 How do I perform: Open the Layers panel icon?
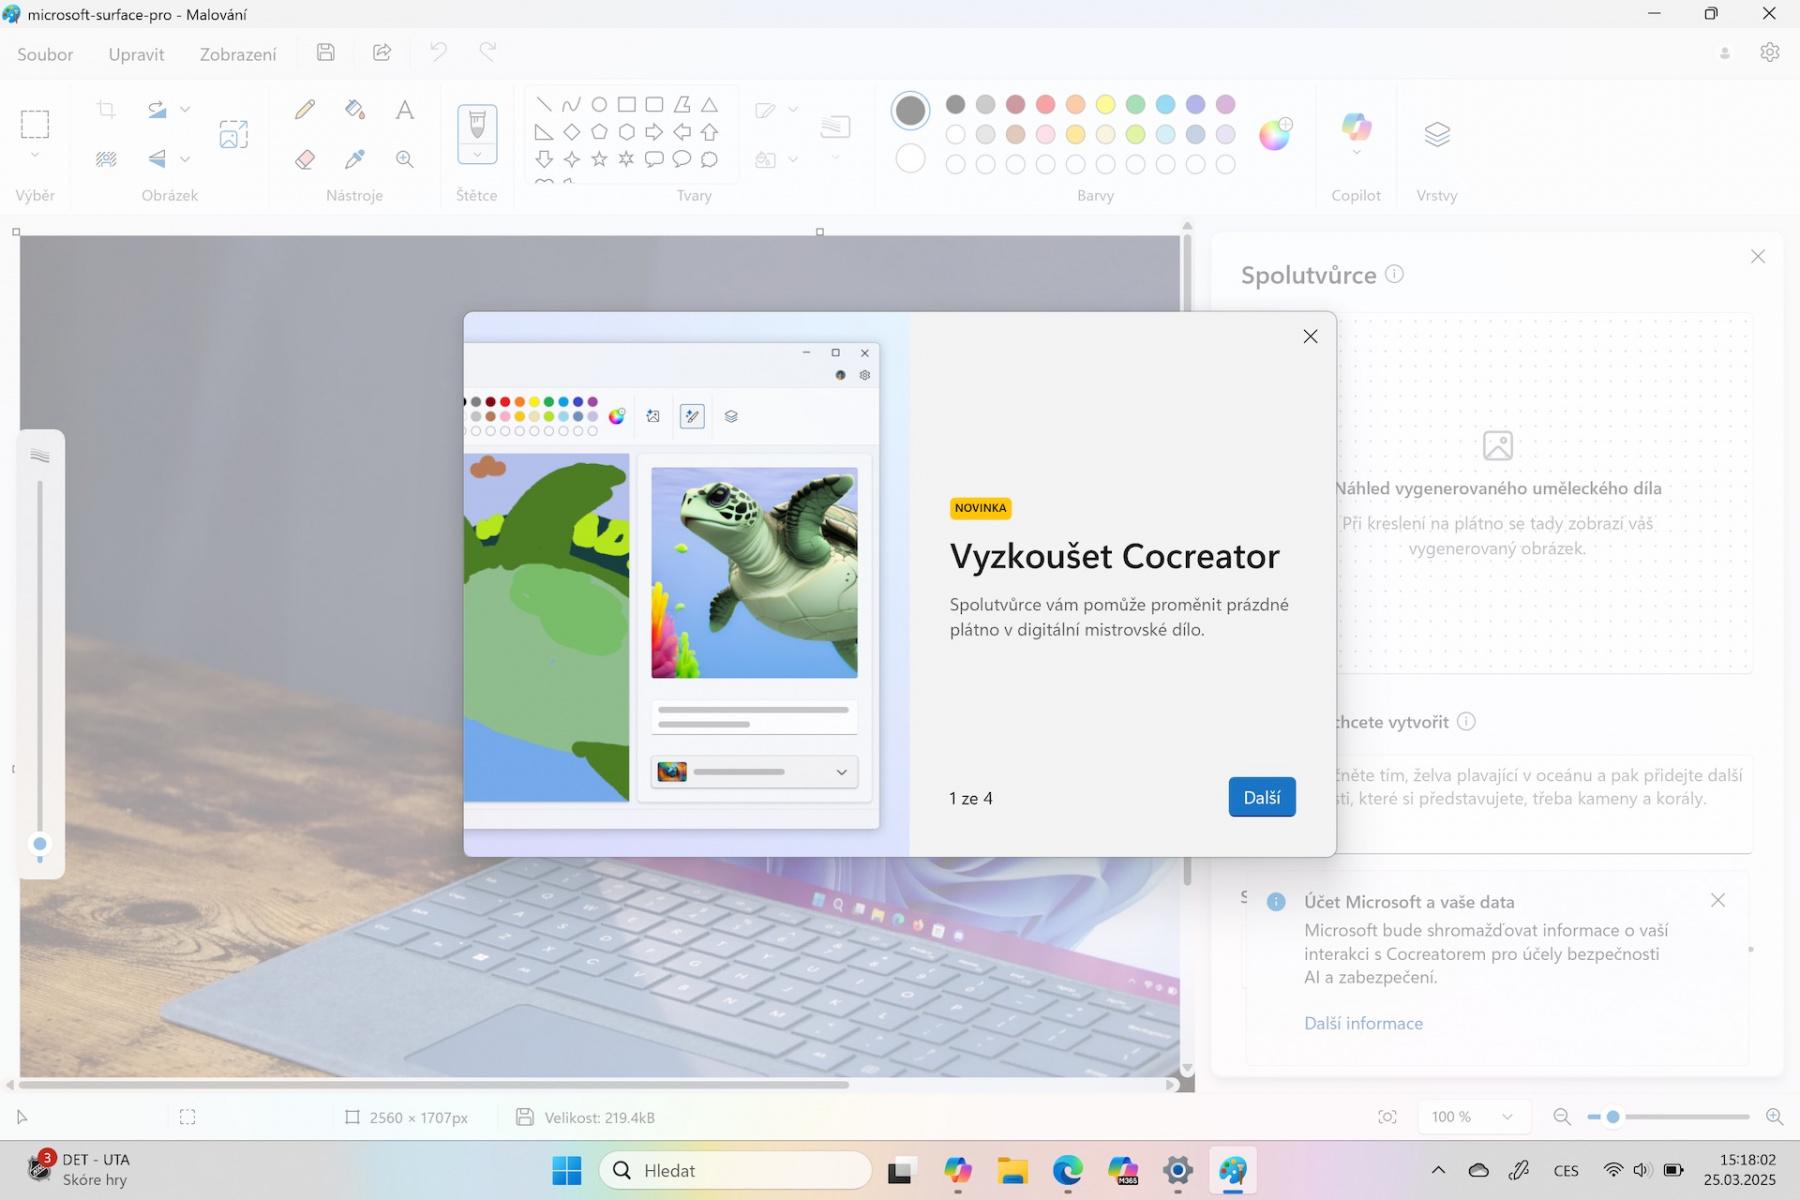point(1437,134)
